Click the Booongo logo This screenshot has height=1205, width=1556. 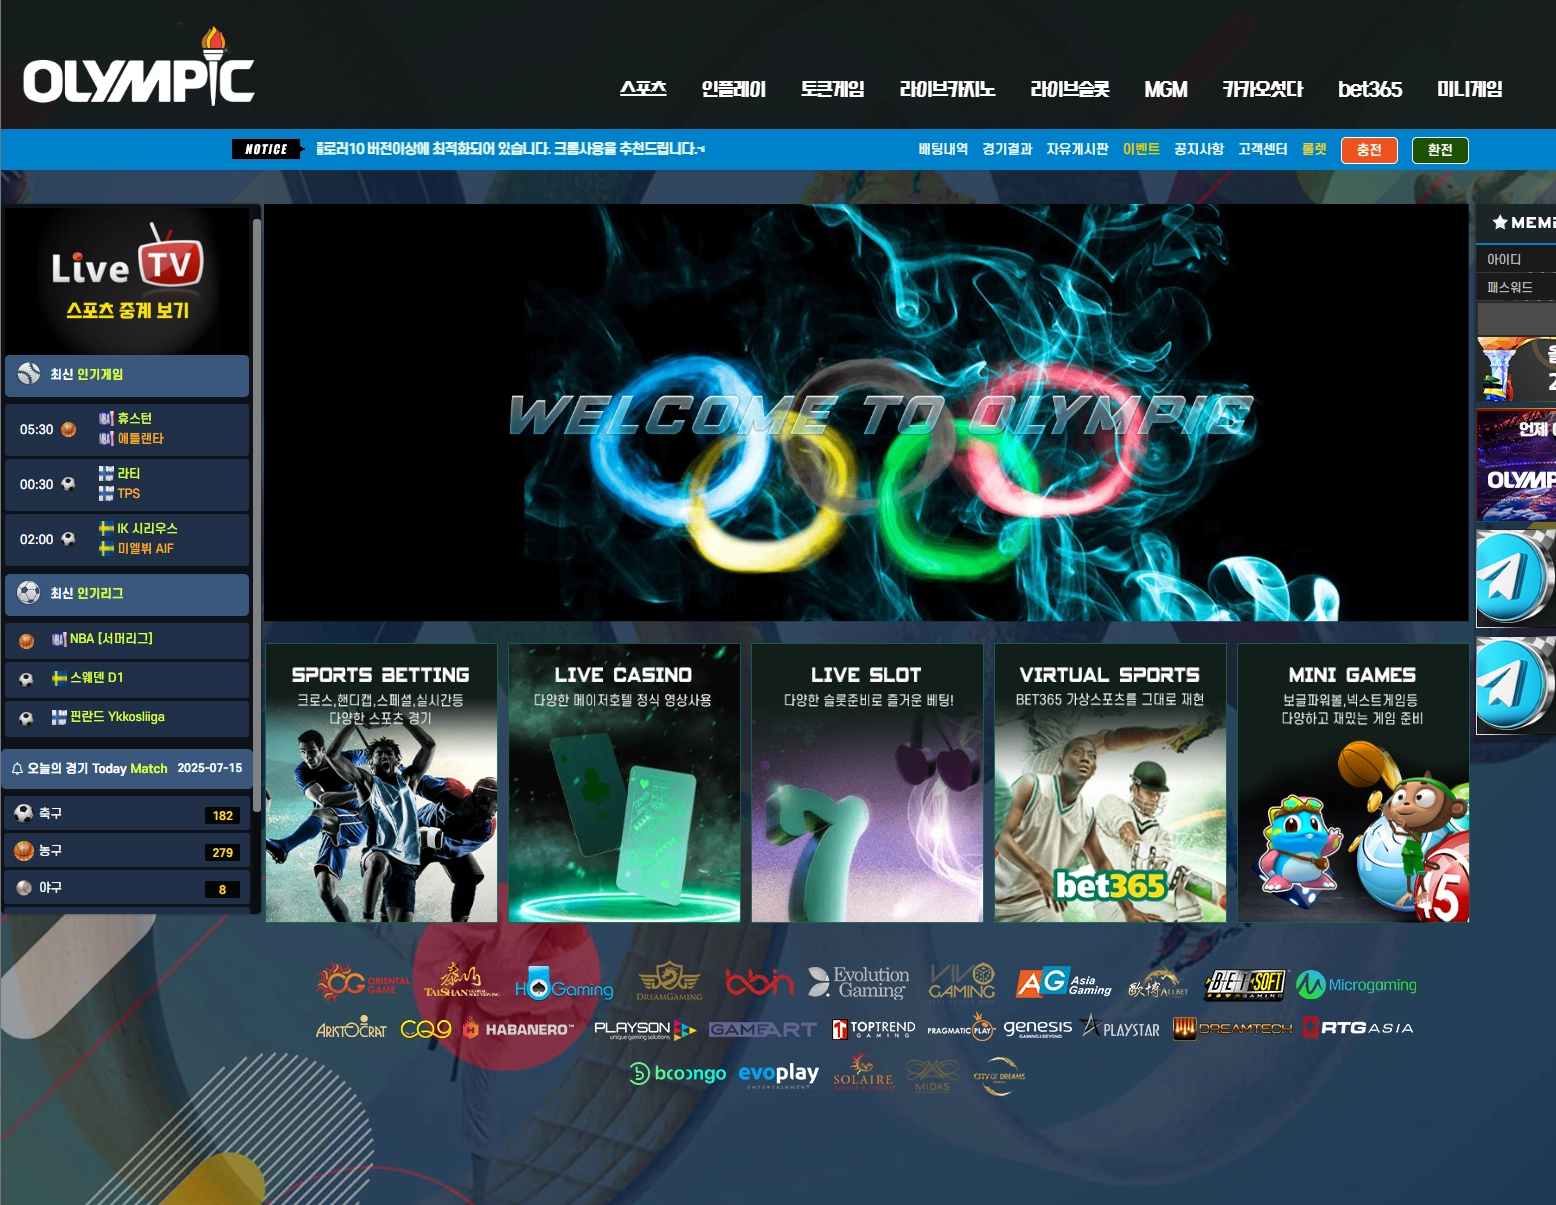(678, 1074)
